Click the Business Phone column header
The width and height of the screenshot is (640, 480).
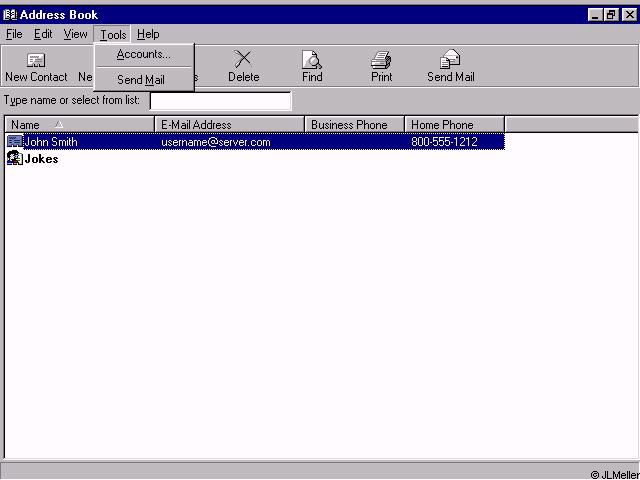354,125
